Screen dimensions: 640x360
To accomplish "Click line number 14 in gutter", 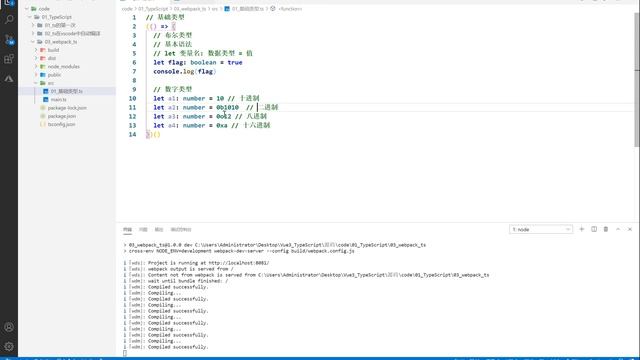I will 132,134.
